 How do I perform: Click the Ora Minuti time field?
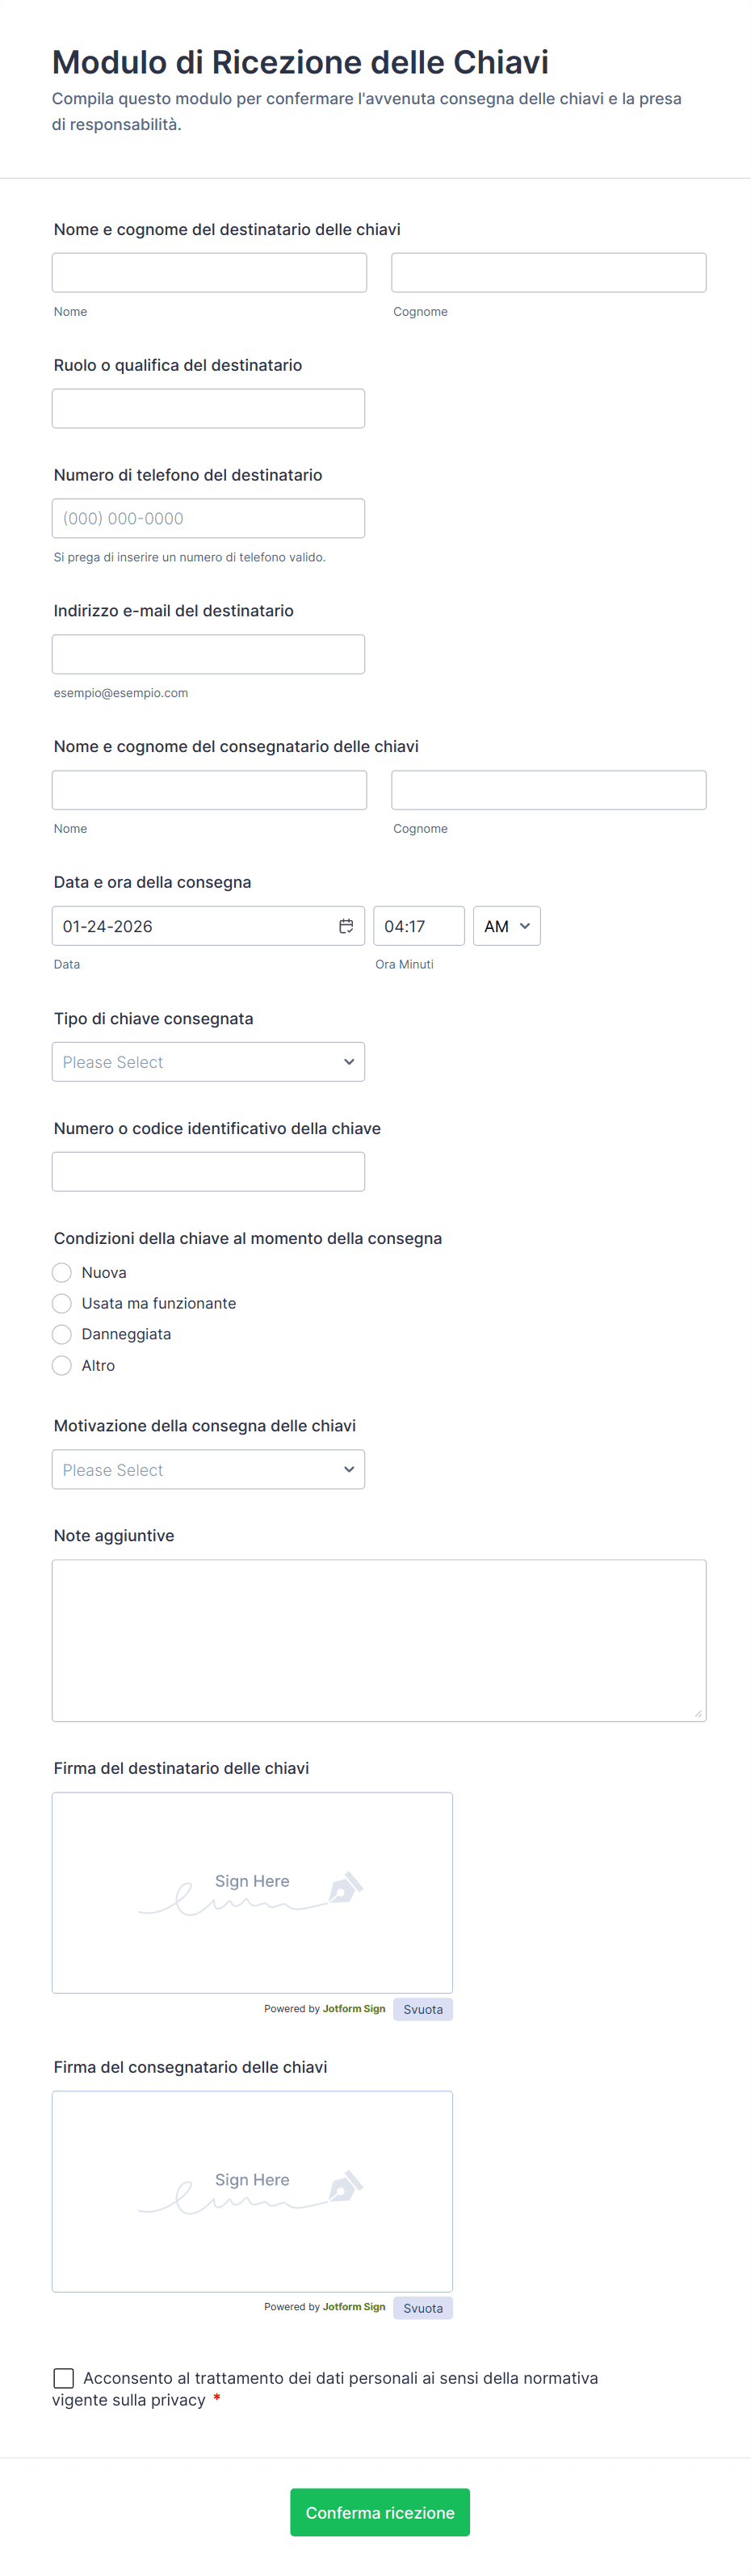[x=418, y=926]
